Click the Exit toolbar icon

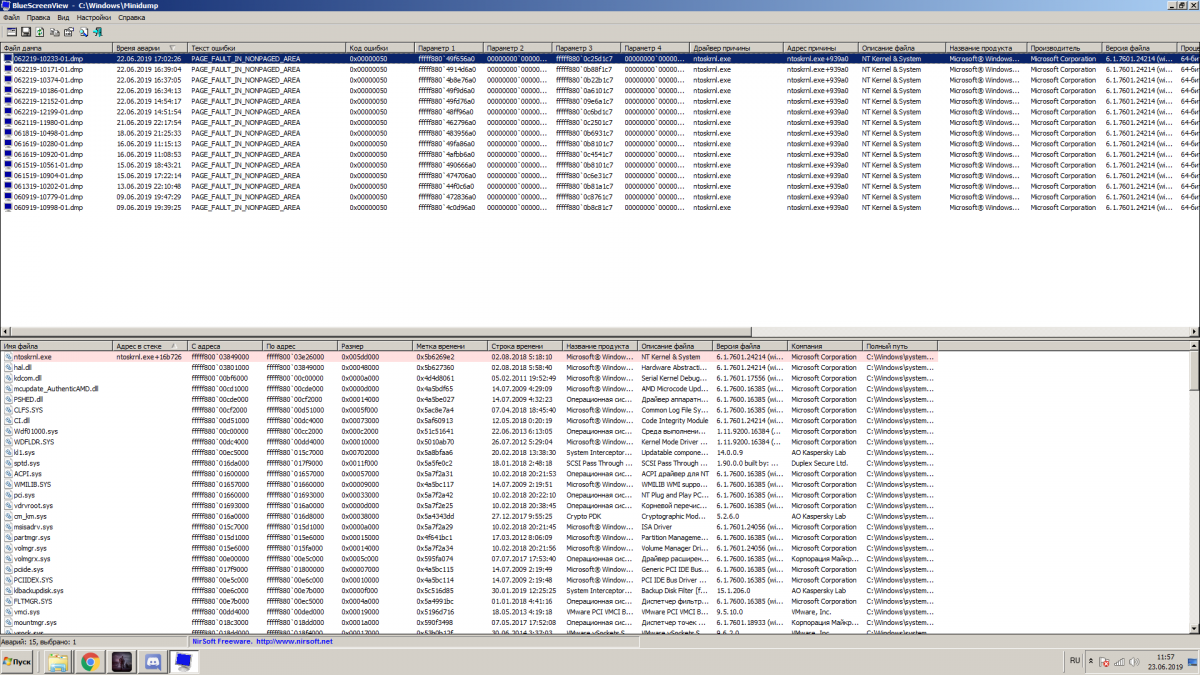tap(98, 33)
